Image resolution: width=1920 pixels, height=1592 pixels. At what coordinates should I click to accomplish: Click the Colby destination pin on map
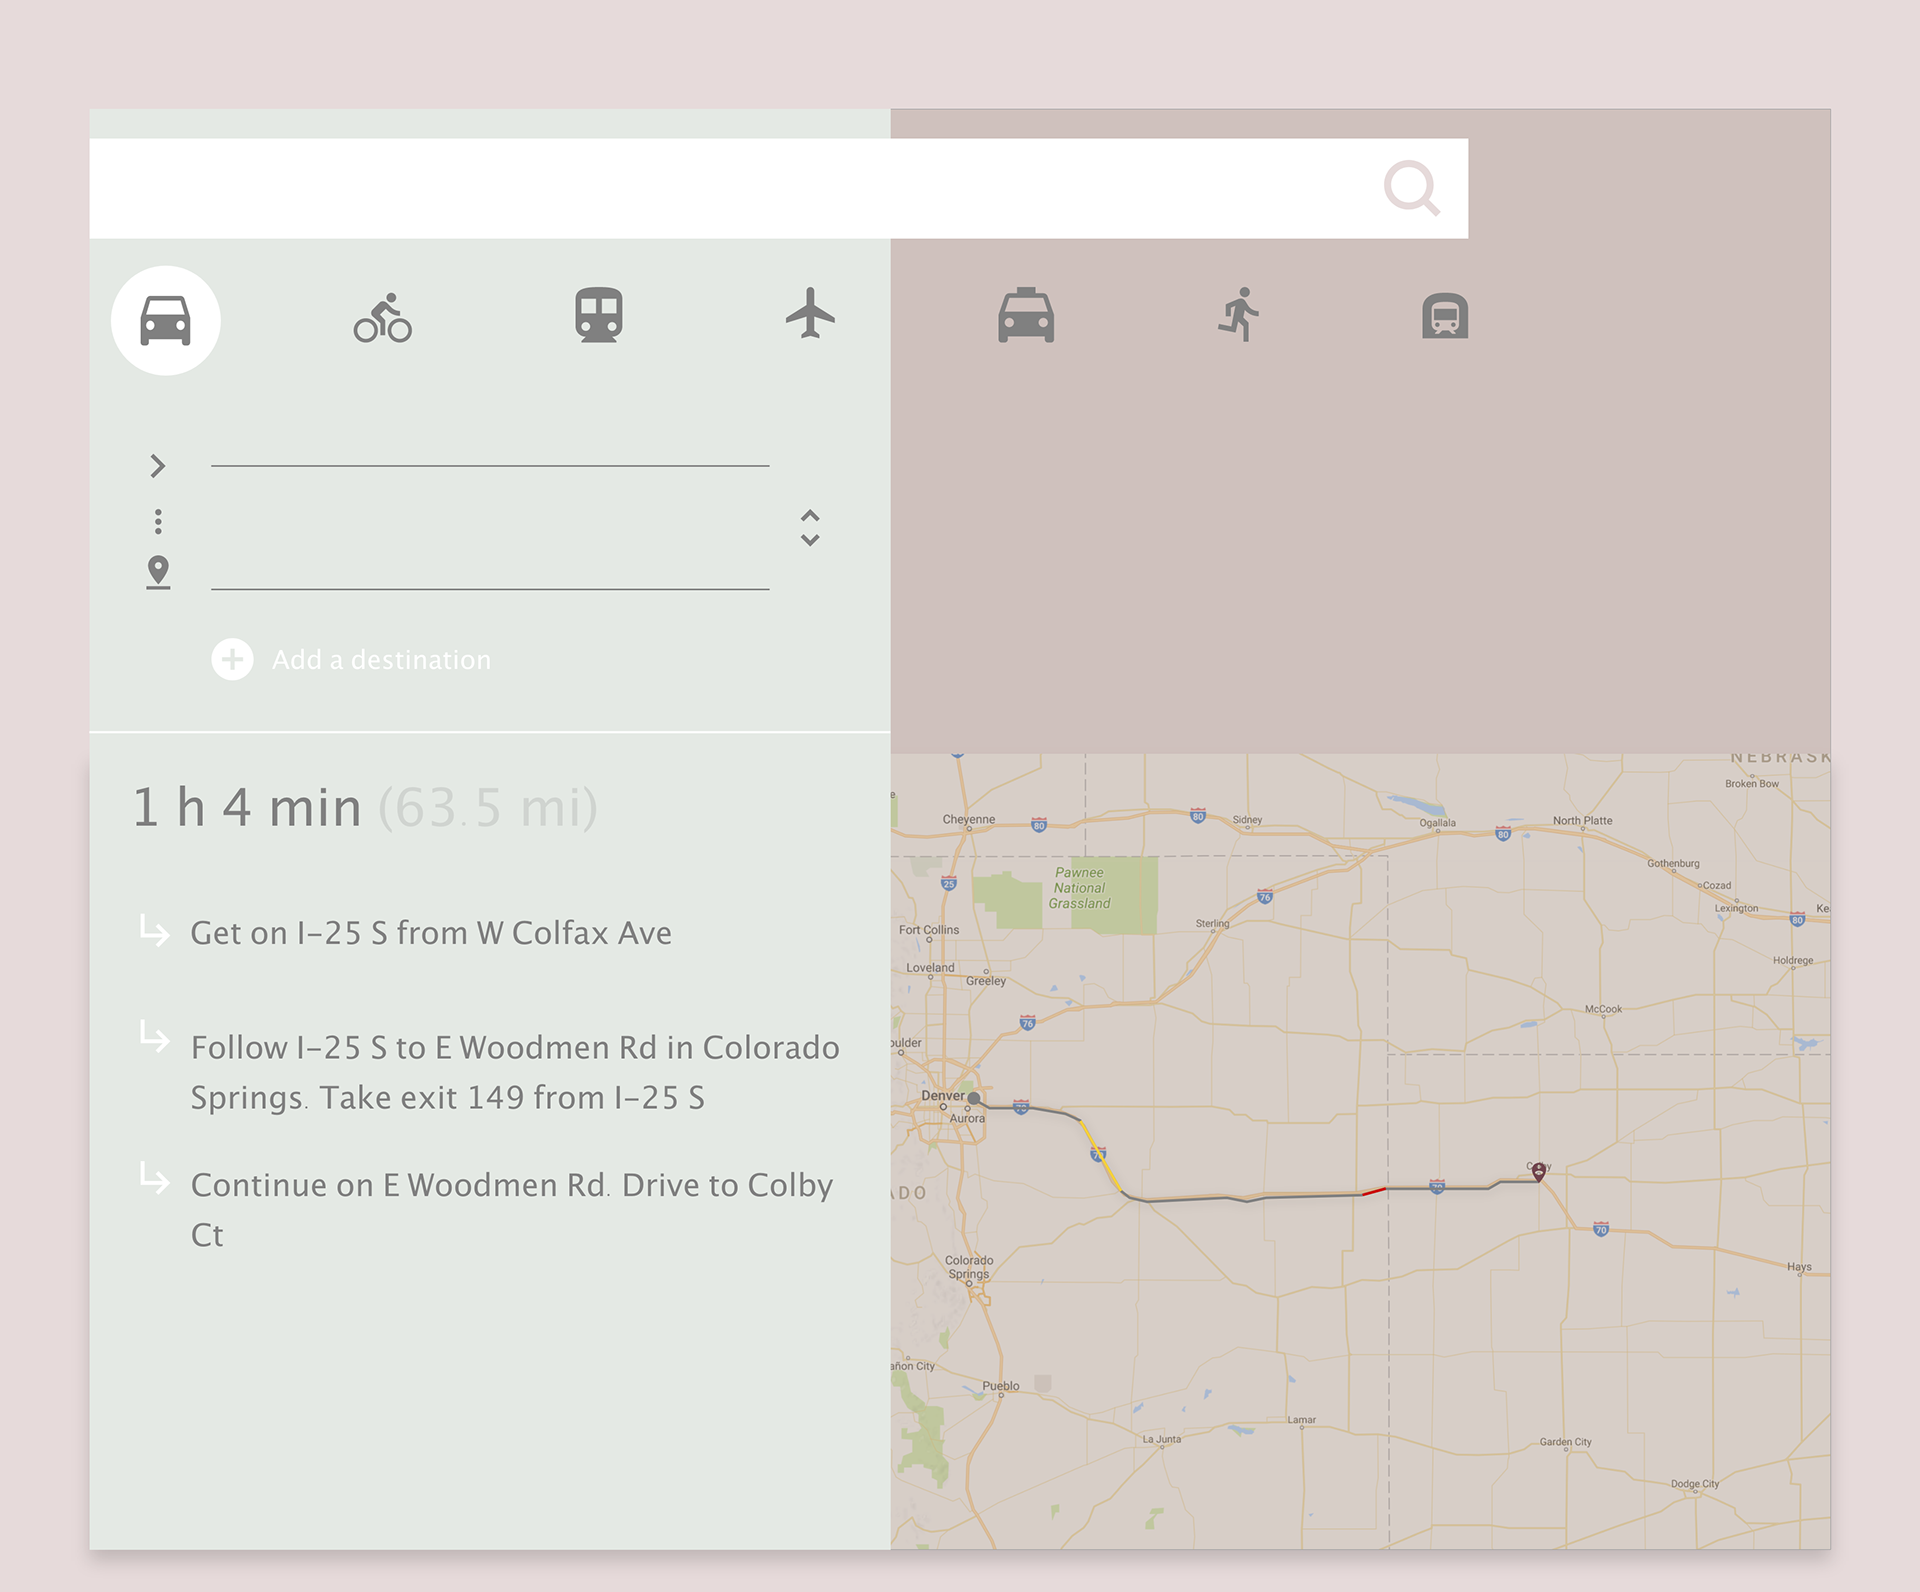tap(1538, 1172)
